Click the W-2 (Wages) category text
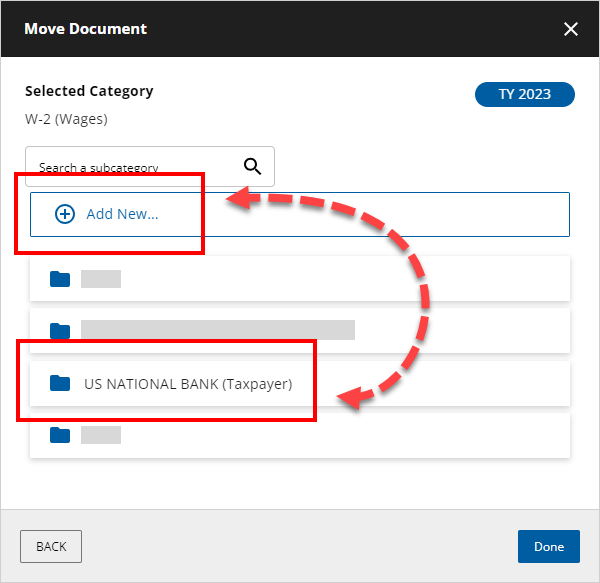 coord(66,119)
